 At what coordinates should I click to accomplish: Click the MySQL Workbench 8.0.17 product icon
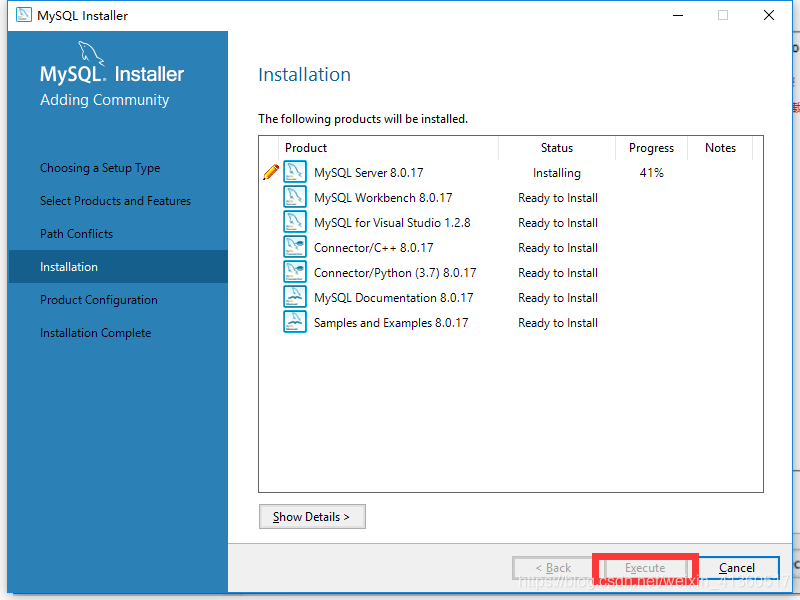pyautogui.click(x=295, y=196)
